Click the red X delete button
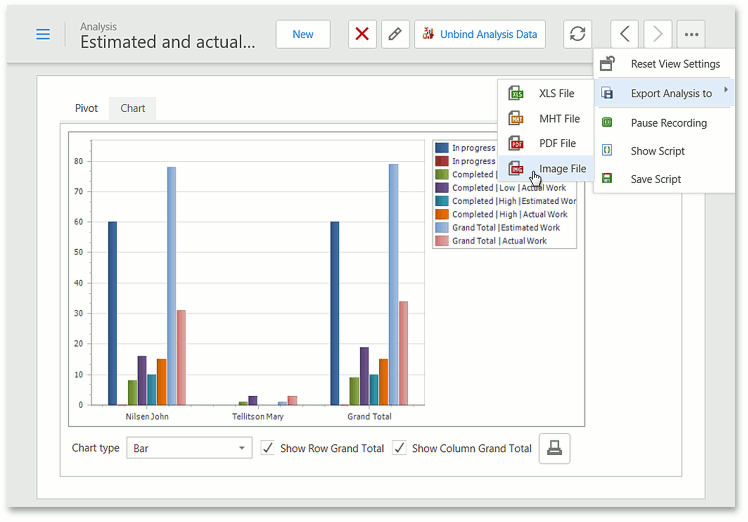Image resolution: width=748 pixels, height=522 pixels. 362,34
